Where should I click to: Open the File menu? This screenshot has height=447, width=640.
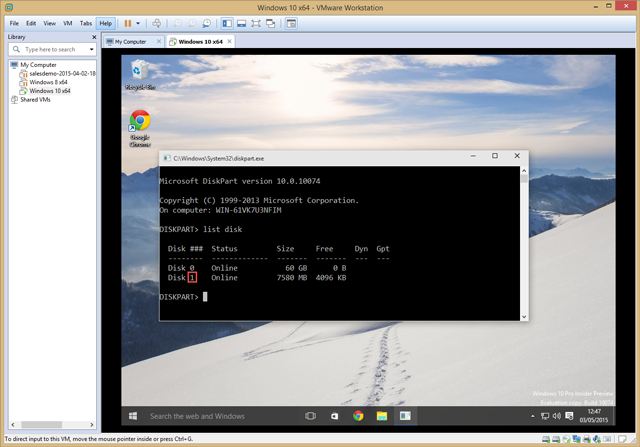point(14,23)
